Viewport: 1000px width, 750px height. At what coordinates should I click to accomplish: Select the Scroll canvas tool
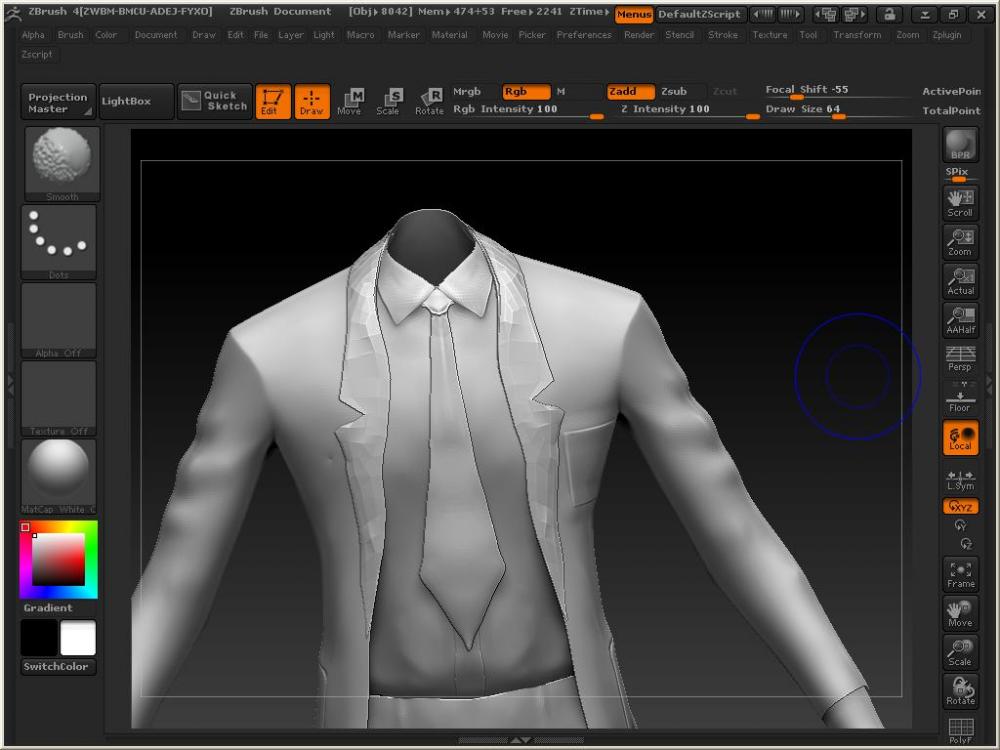(x=960, y=202)
